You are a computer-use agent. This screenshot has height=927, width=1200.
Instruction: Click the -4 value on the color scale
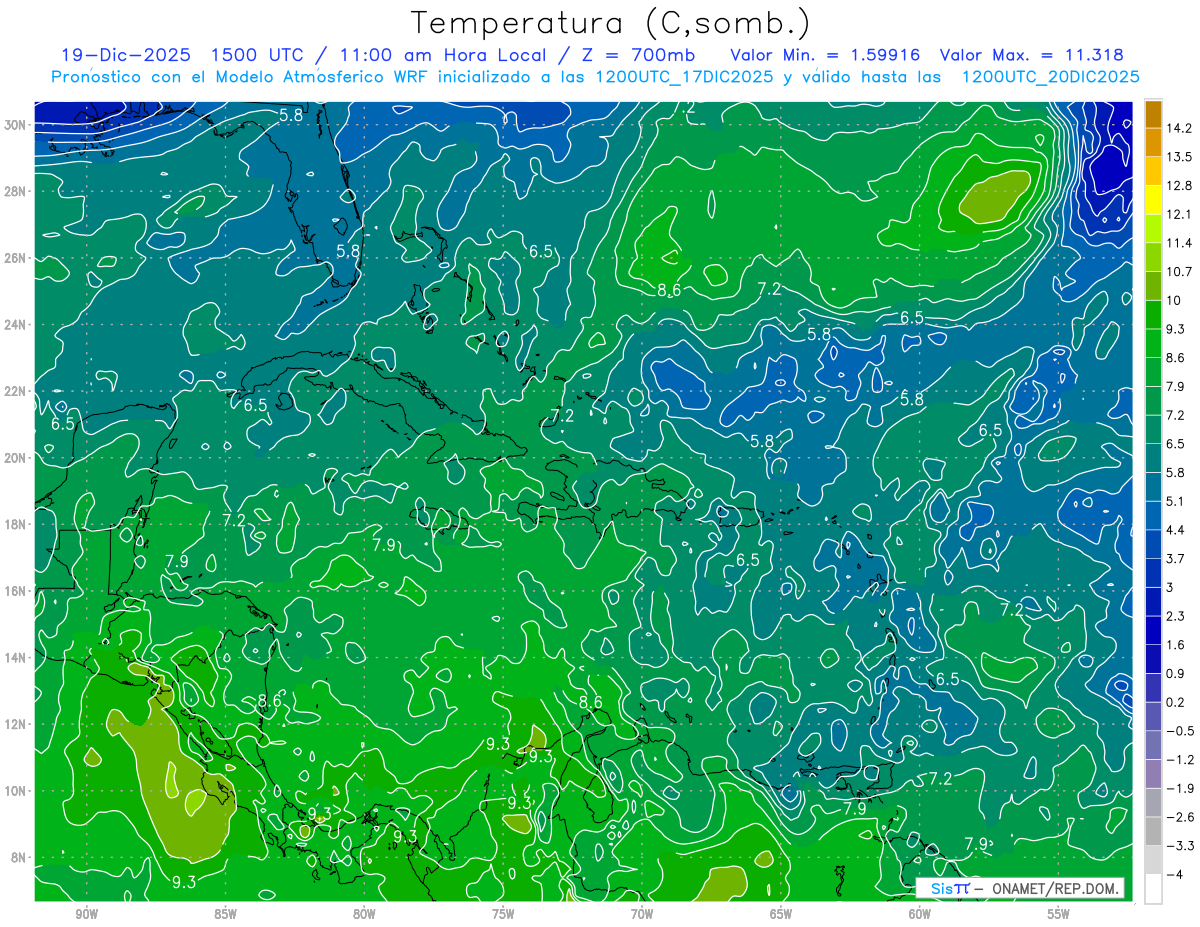(1176, 874)
